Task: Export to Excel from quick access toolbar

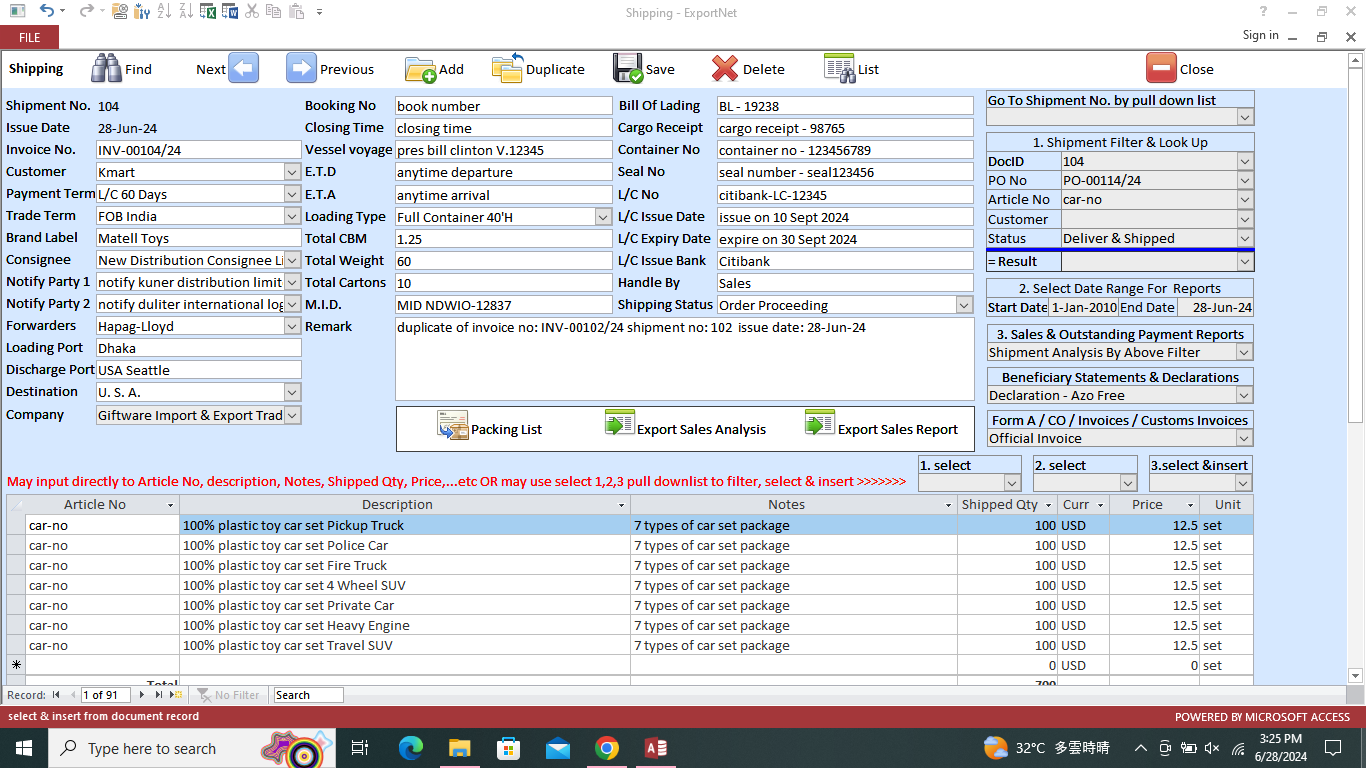Action: coord(208,12)
